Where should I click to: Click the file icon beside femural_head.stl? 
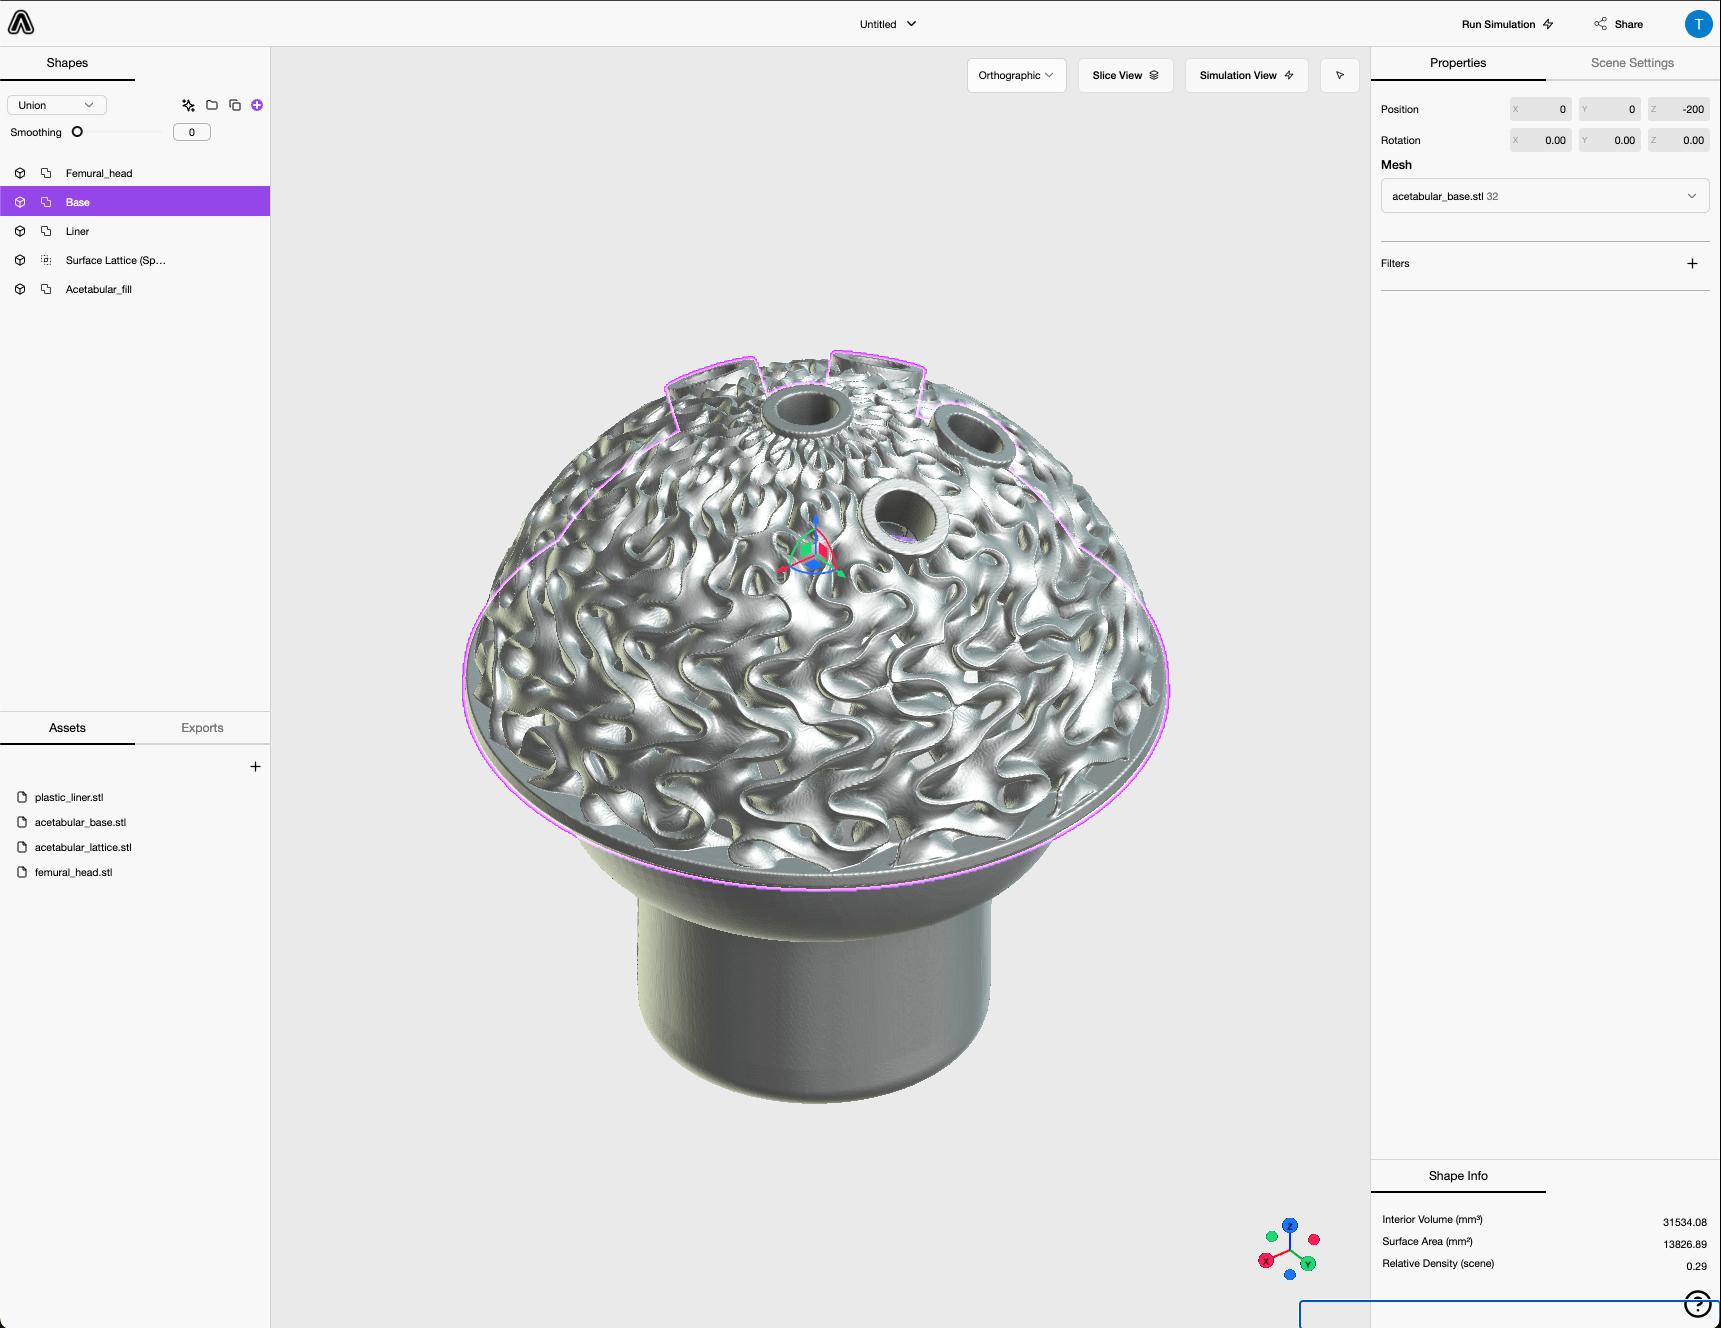tap(22, 872)
